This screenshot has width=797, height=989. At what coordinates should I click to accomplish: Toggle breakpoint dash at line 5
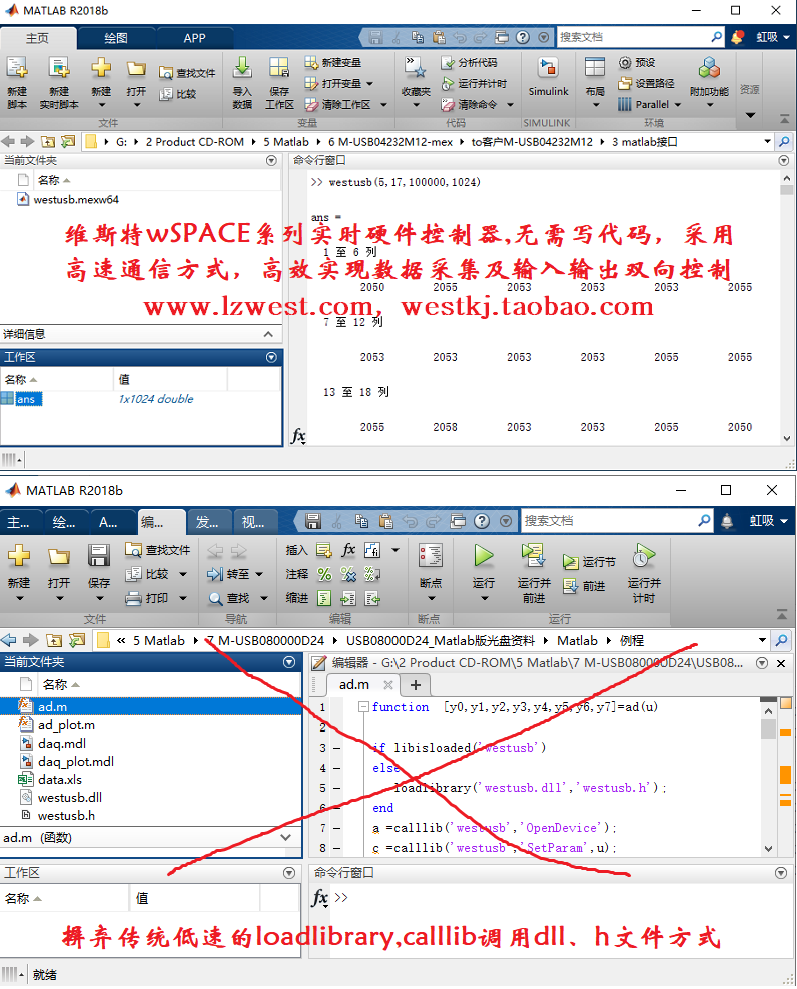pos(337,788)
